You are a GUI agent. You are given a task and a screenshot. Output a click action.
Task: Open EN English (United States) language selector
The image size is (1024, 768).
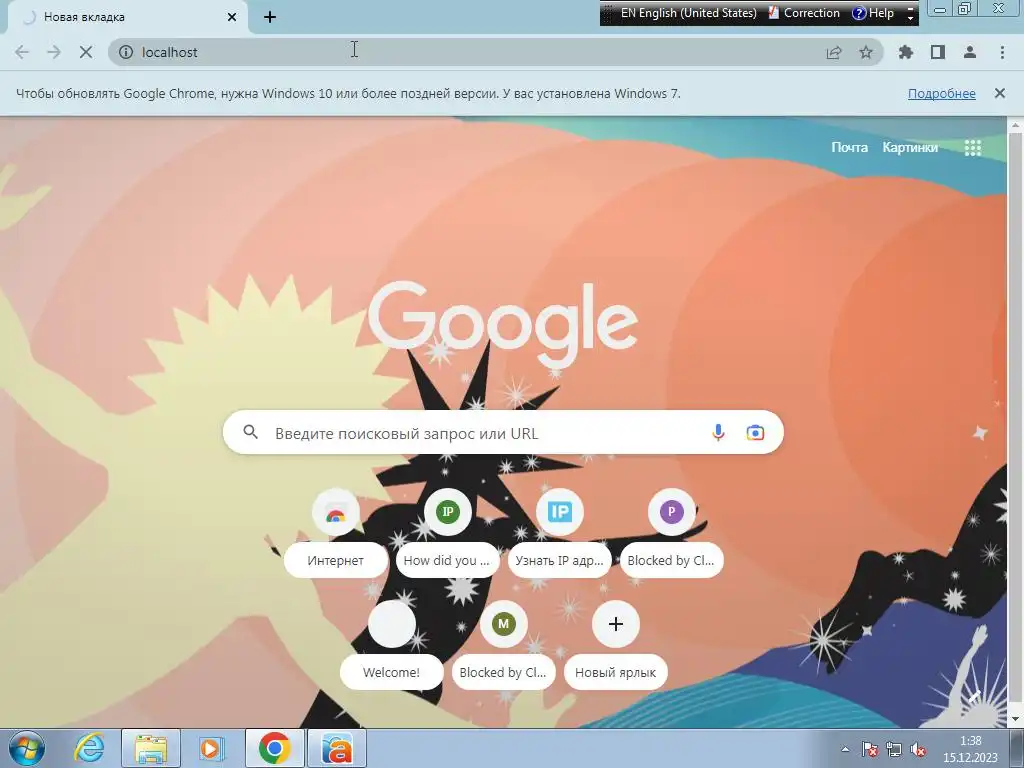[688, 13]
